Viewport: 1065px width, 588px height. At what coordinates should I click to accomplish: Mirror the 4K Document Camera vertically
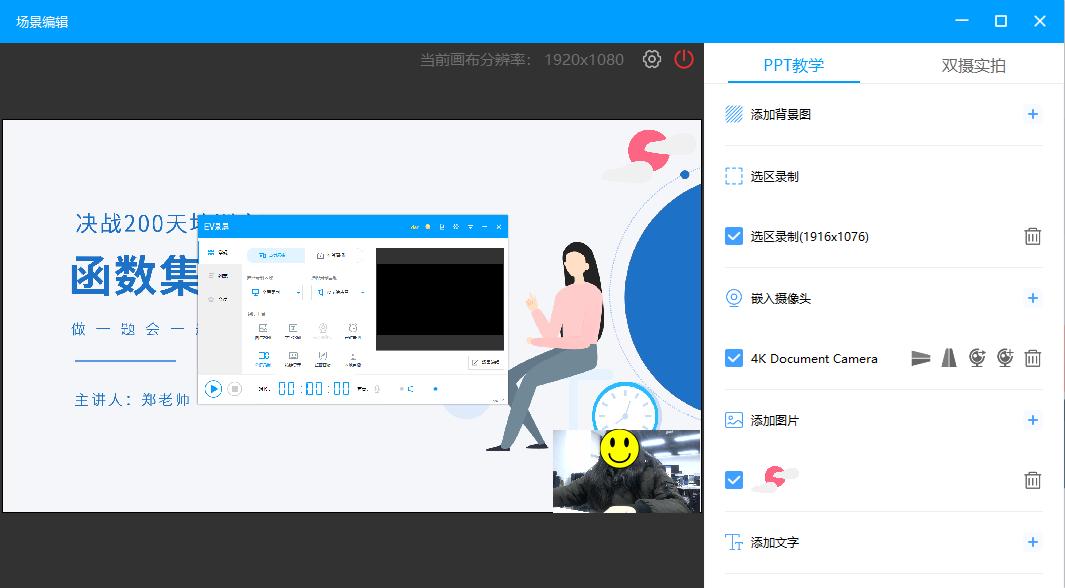[x=920, y=357]
